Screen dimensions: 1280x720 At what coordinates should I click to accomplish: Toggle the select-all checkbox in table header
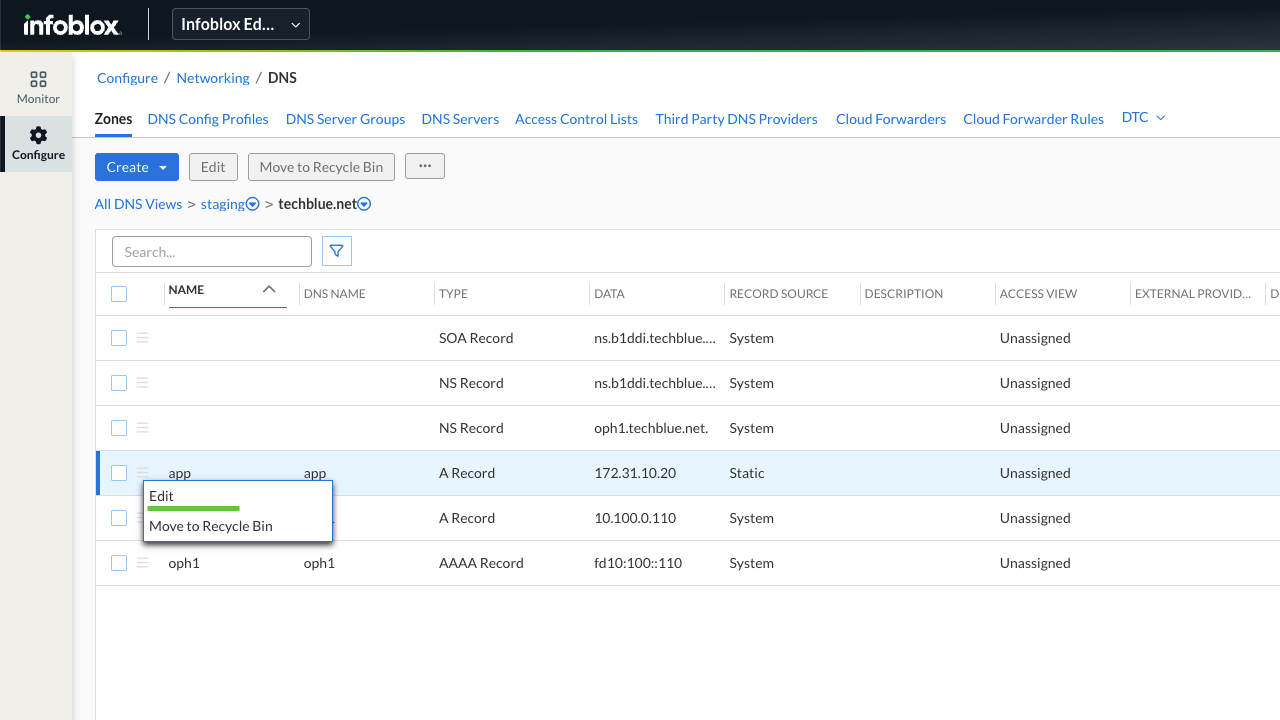[119, 294]
